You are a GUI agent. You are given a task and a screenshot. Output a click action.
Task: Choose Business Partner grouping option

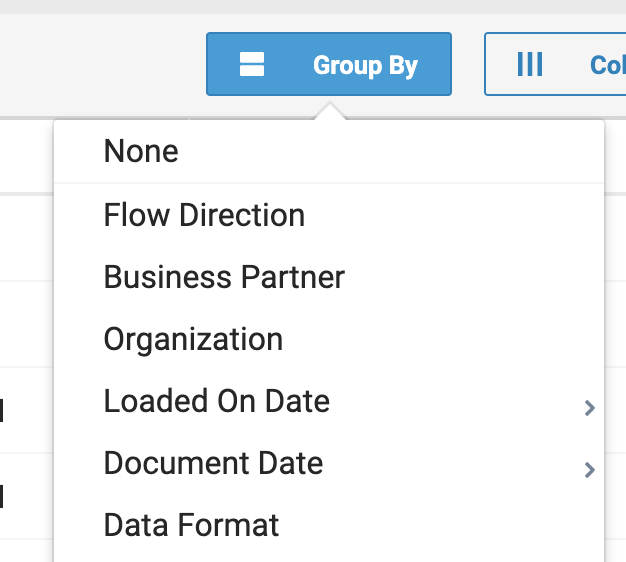329,277
